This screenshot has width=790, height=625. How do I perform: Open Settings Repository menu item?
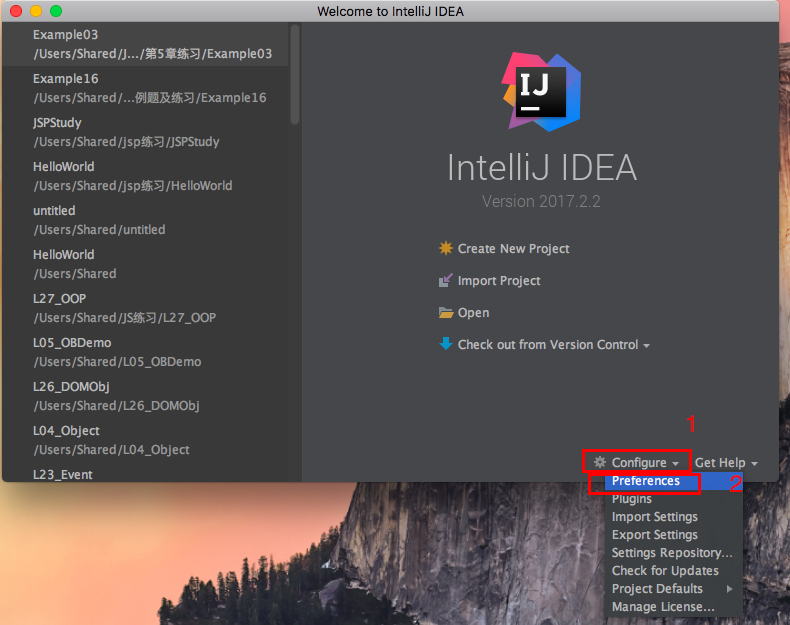[x=674, y=553]
